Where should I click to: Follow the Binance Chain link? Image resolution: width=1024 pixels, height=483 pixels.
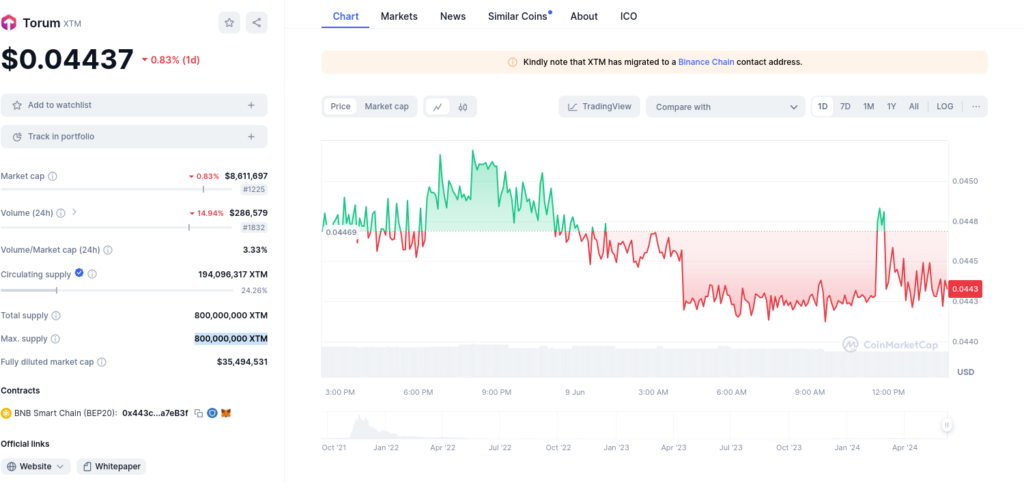click(706, 62)
